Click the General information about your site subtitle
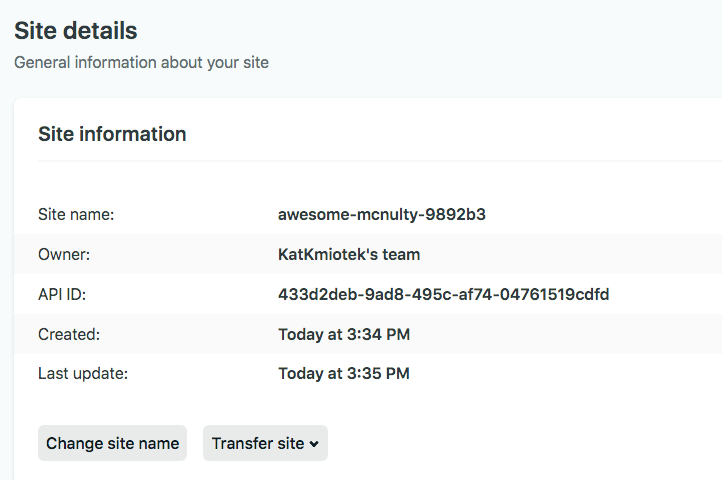The height and width of the screenshot is (480, 722). click(141, 63)
